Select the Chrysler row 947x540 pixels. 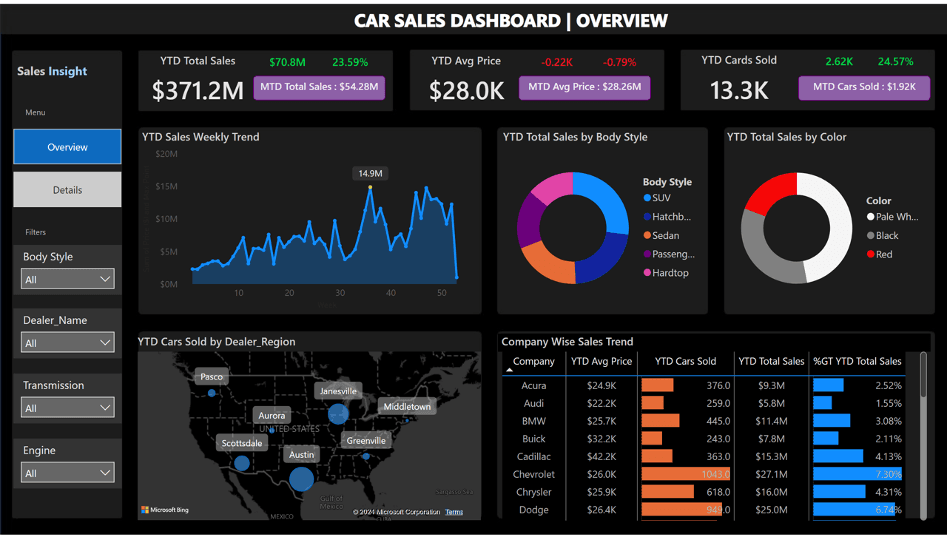702,492
